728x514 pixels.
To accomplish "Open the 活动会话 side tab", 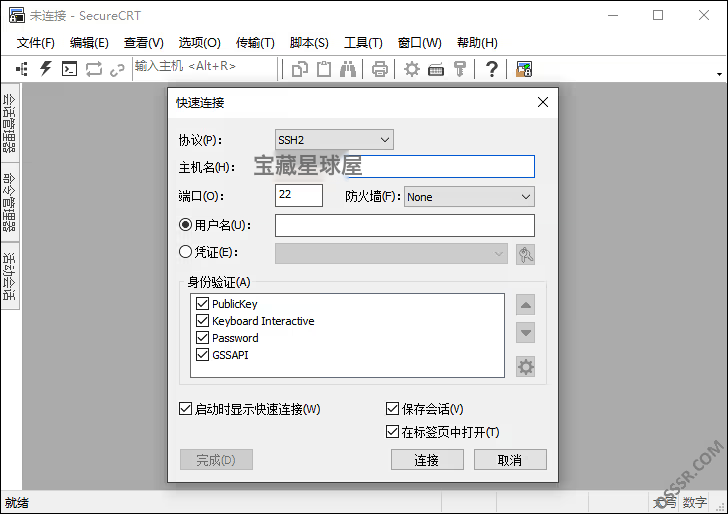I will (x=10, y=276).
